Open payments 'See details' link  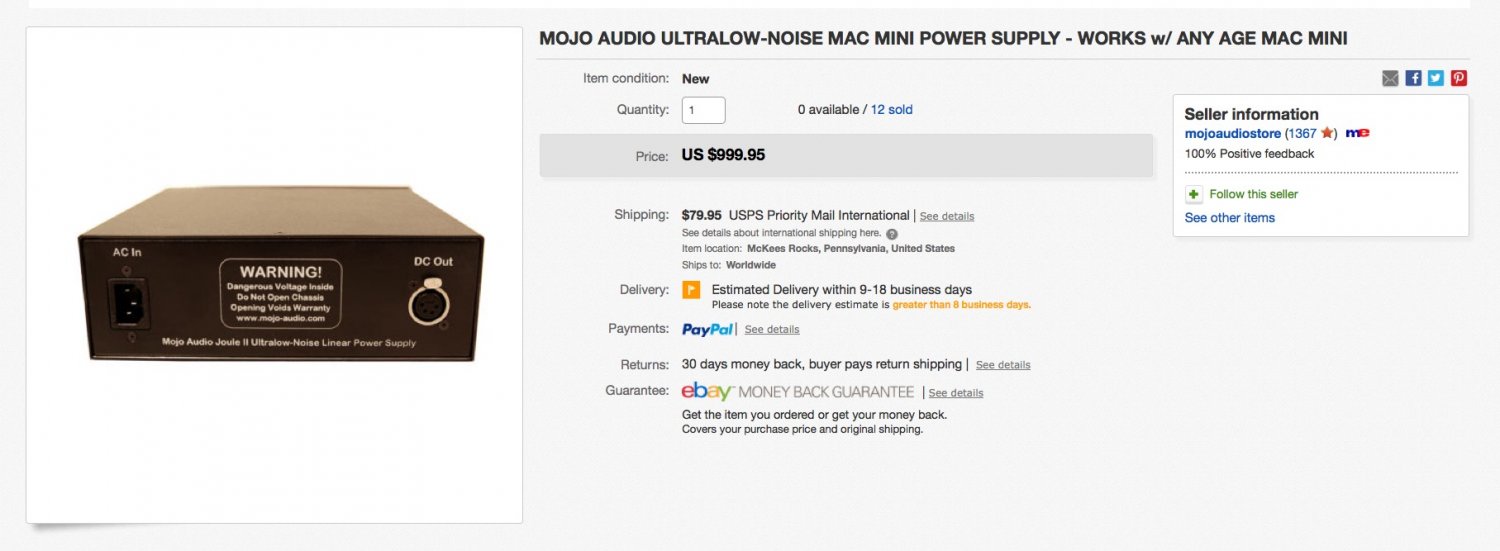[x=772, y=329]
